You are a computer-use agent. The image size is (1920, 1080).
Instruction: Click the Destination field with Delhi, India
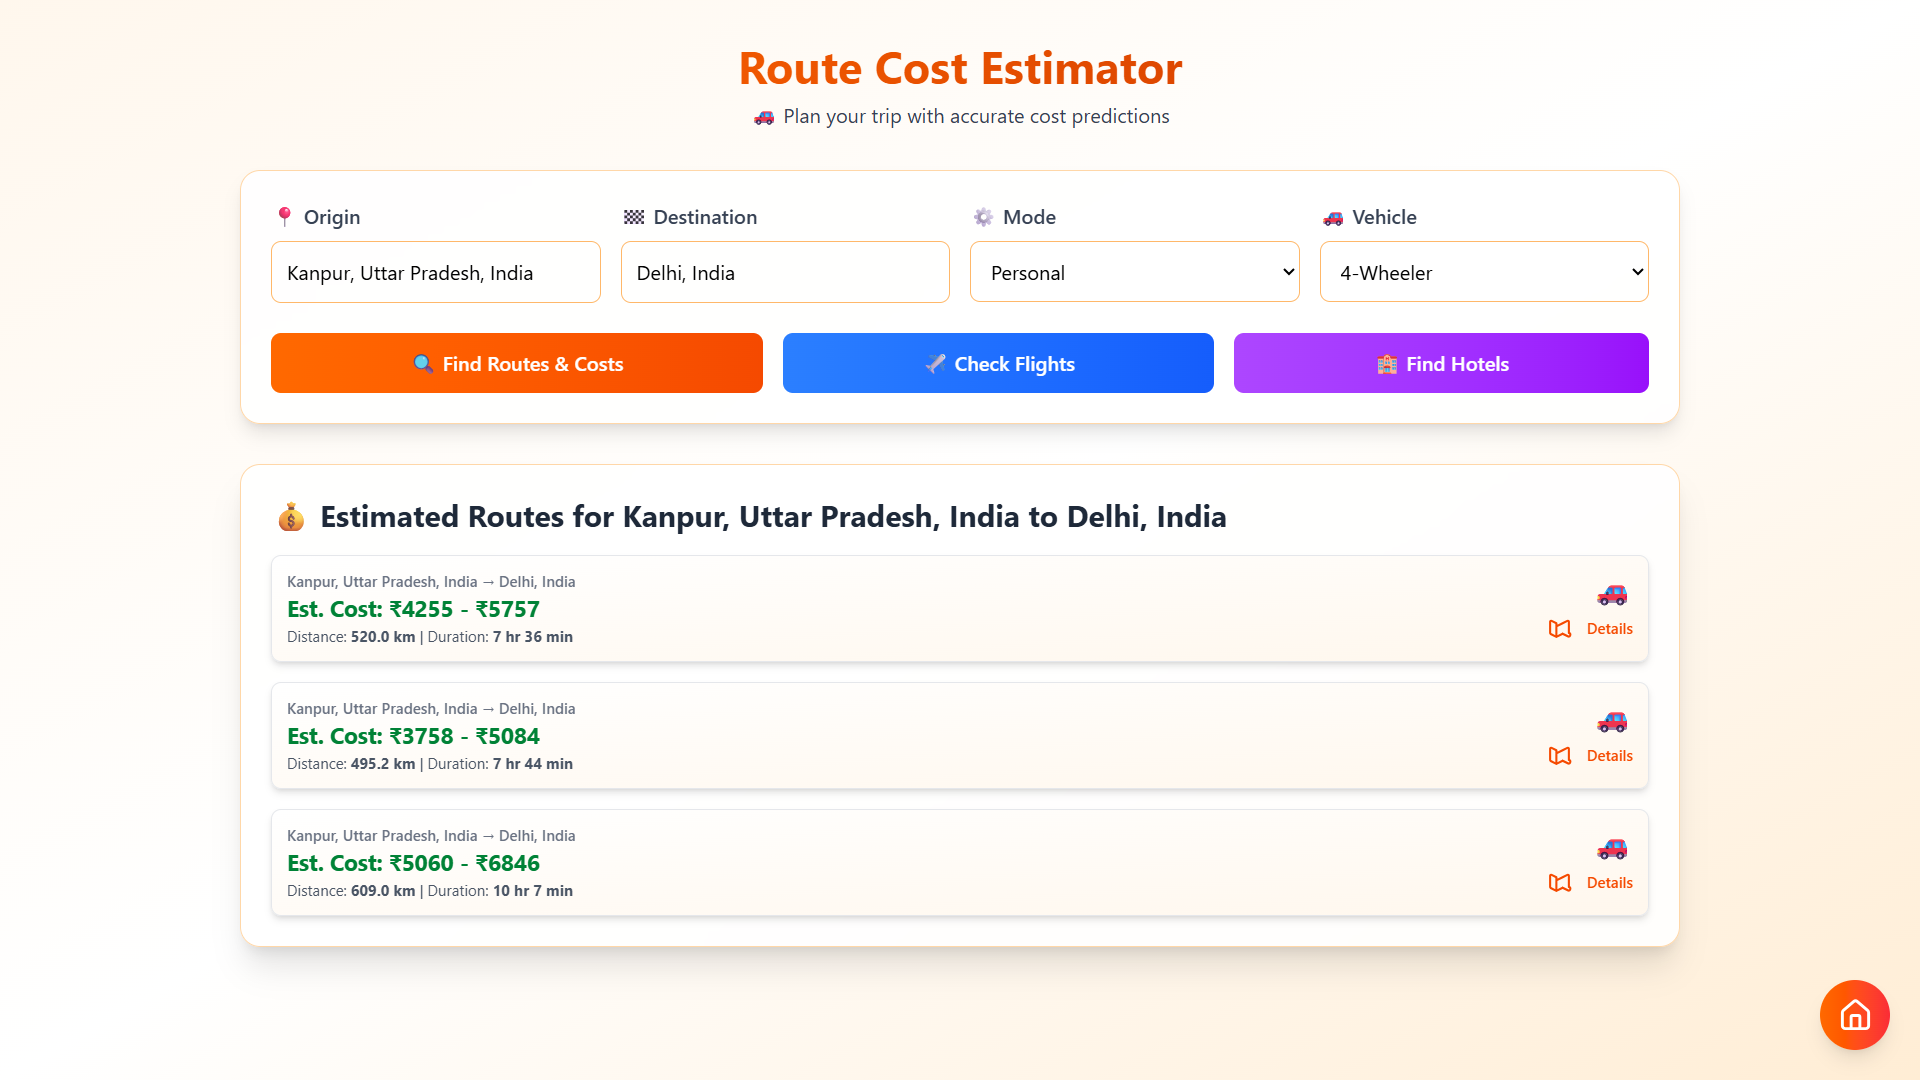[x=784, y=272]
